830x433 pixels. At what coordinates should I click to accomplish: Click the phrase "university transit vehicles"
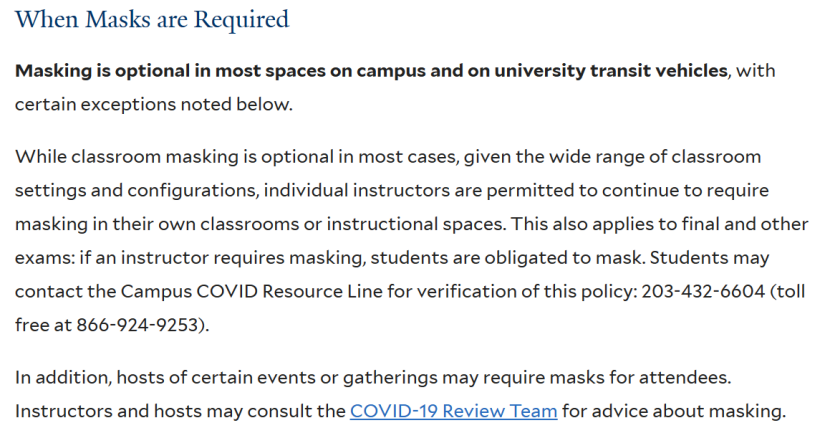(611, 71)
